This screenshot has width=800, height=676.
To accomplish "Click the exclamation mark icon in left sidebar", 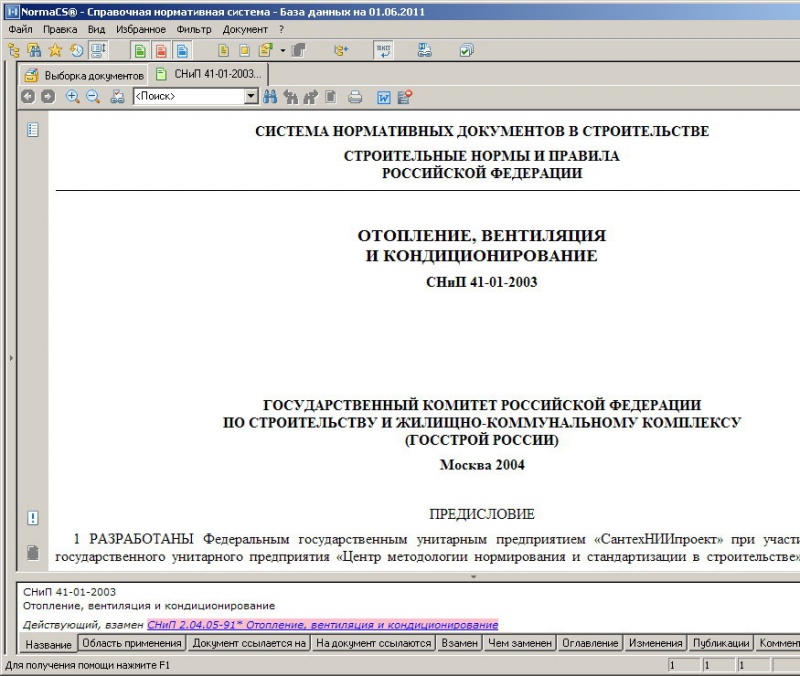I will click(32, 517).
